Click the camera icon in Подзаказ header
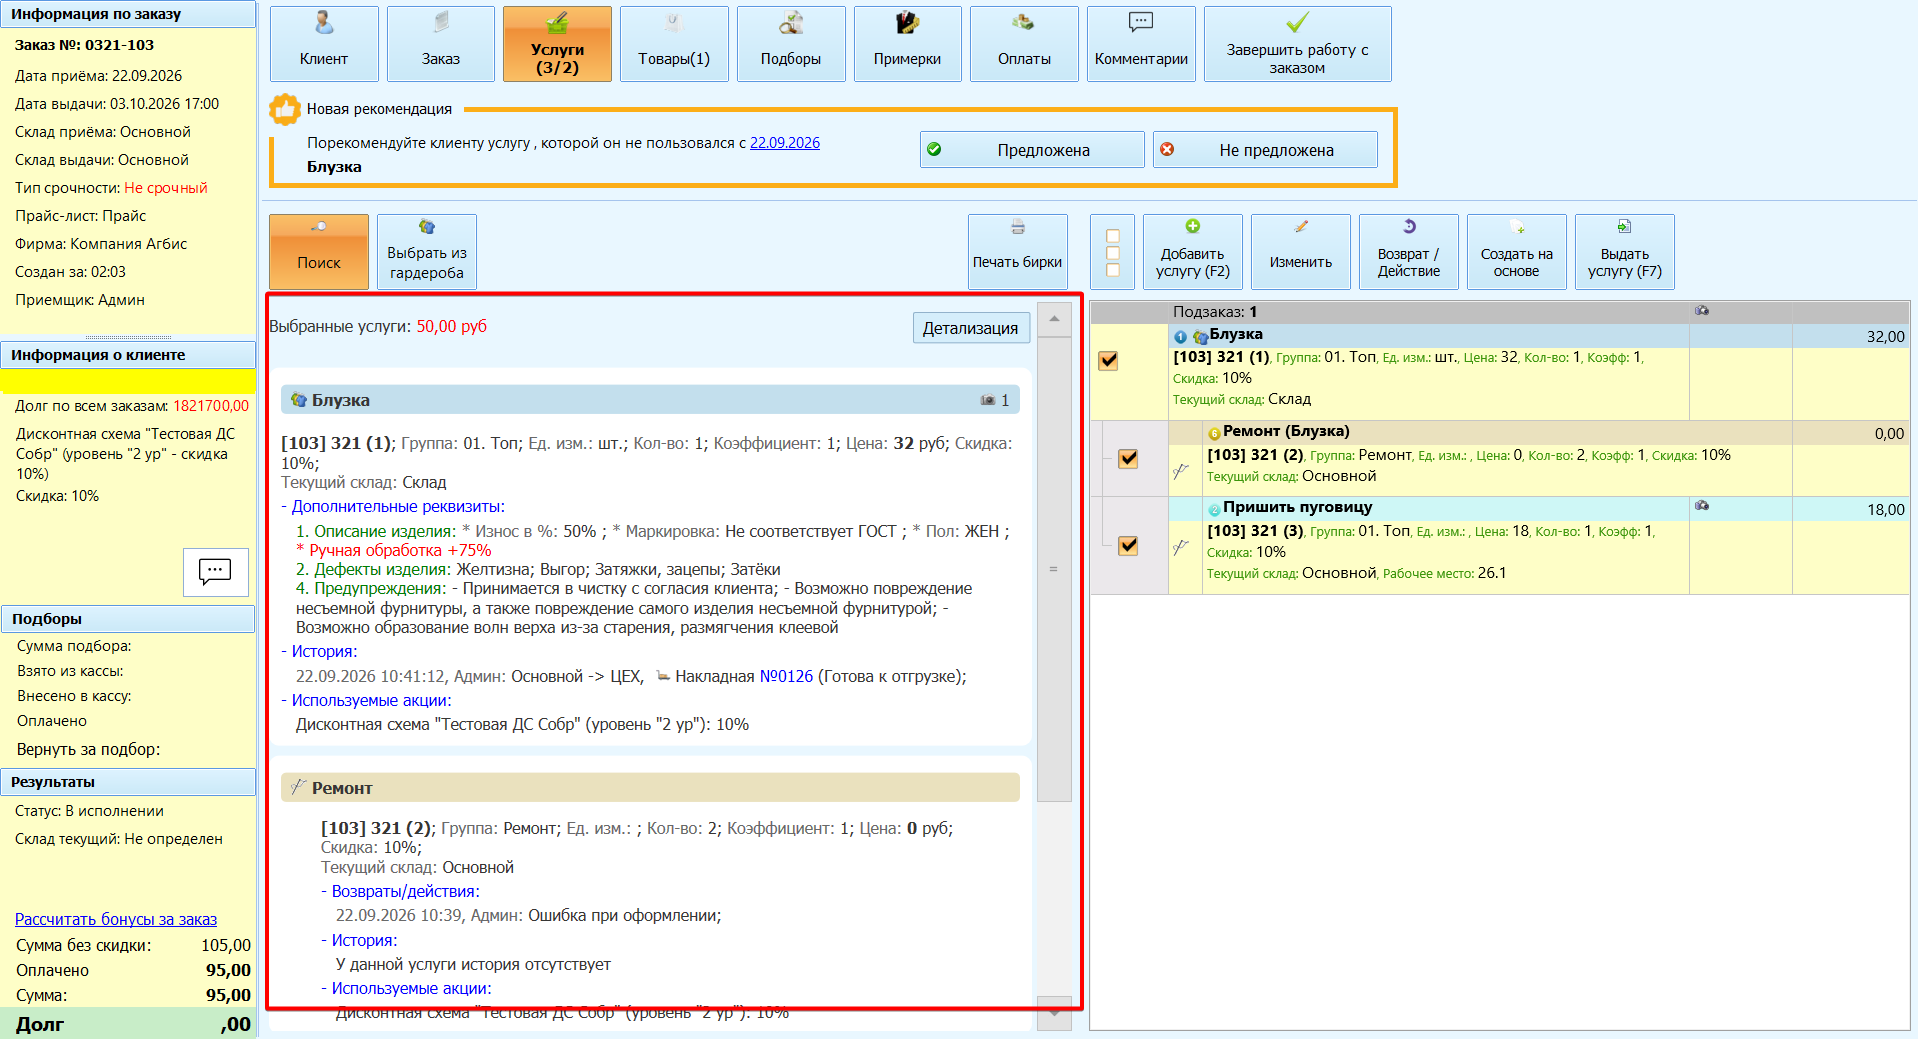The height and width of the screenshot is (1039, 1918). (x=1702, y=311)
